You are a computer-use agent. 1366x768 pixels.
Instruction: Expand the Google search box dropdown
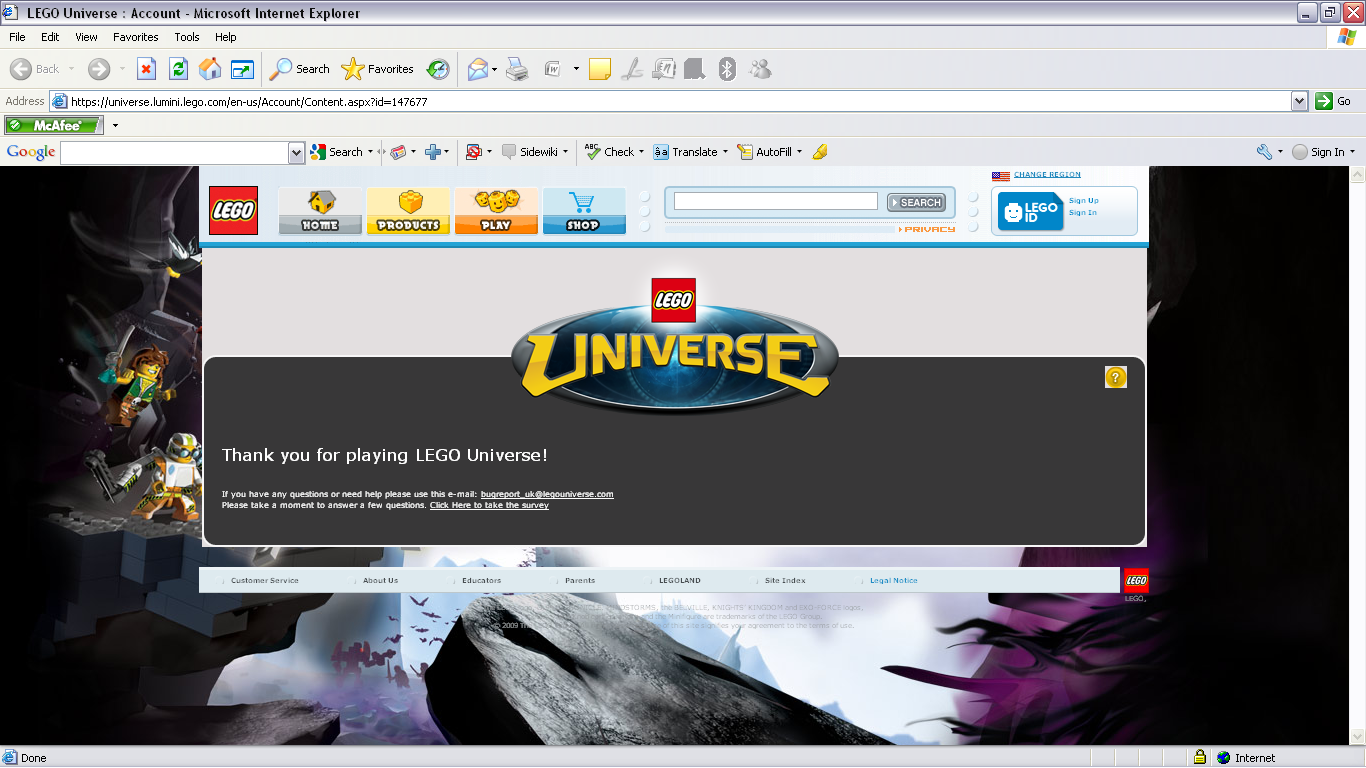(296, 153)
